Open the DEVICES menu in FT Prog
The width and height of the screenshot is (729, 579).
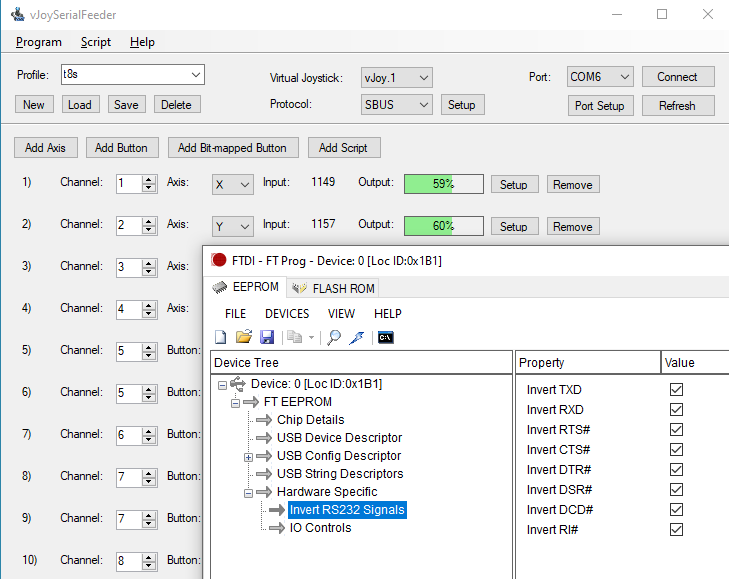[286, 313]
